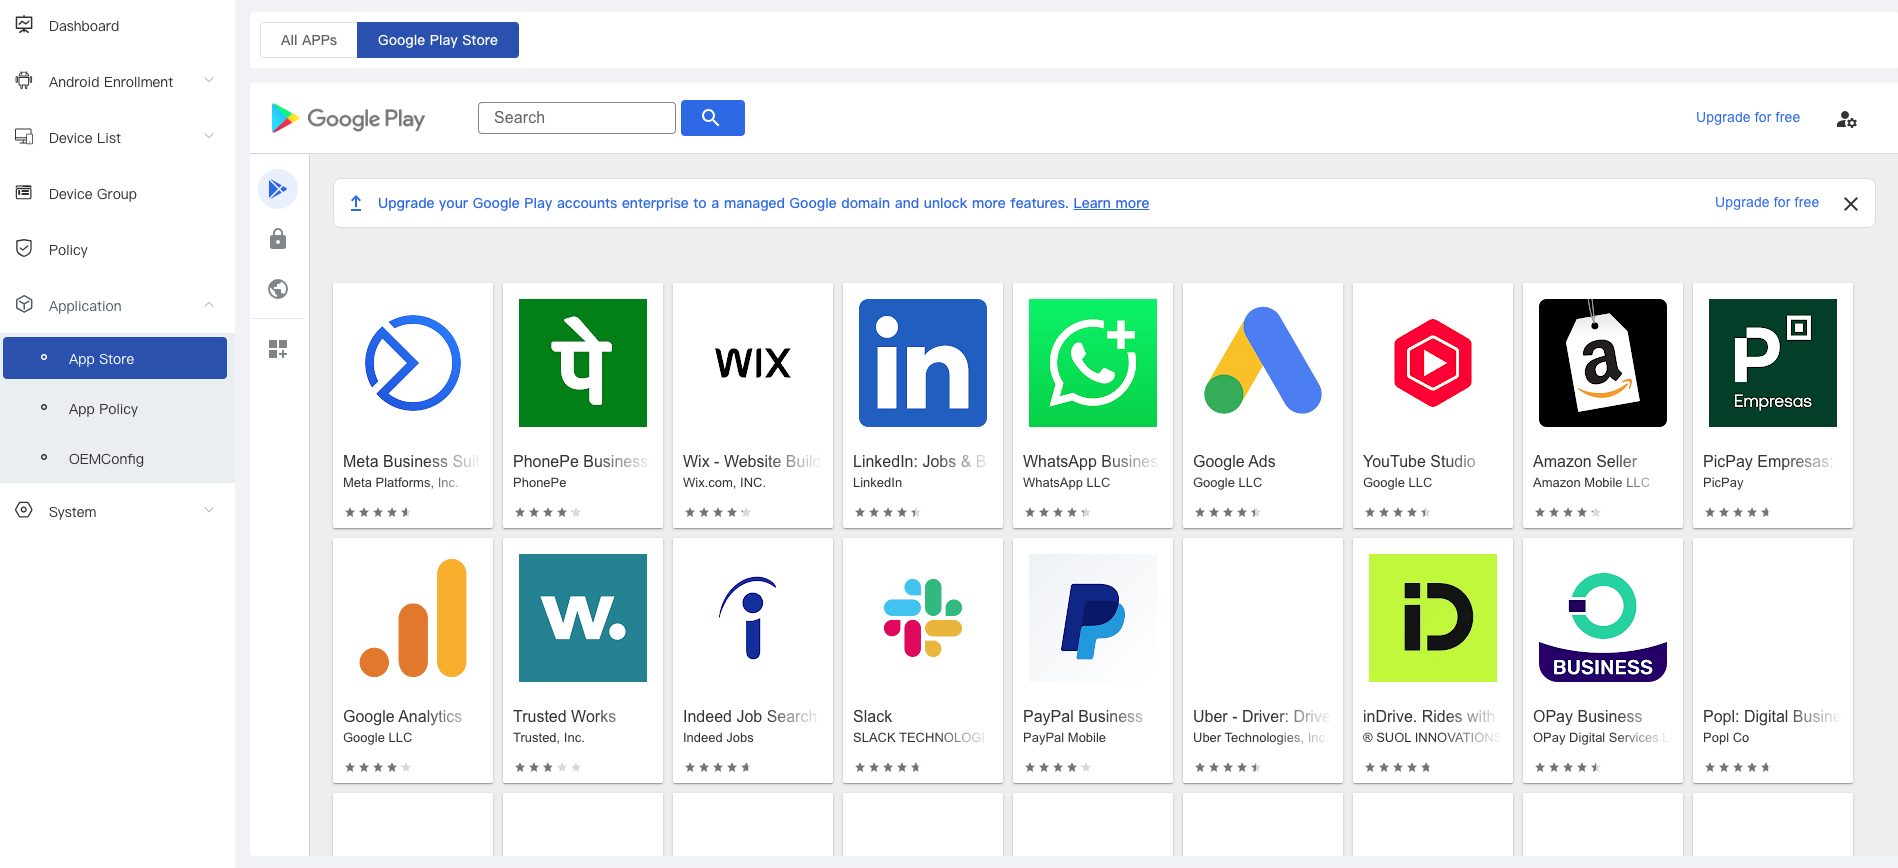
Task: Select the Policy shield icon
Action: 24,248
